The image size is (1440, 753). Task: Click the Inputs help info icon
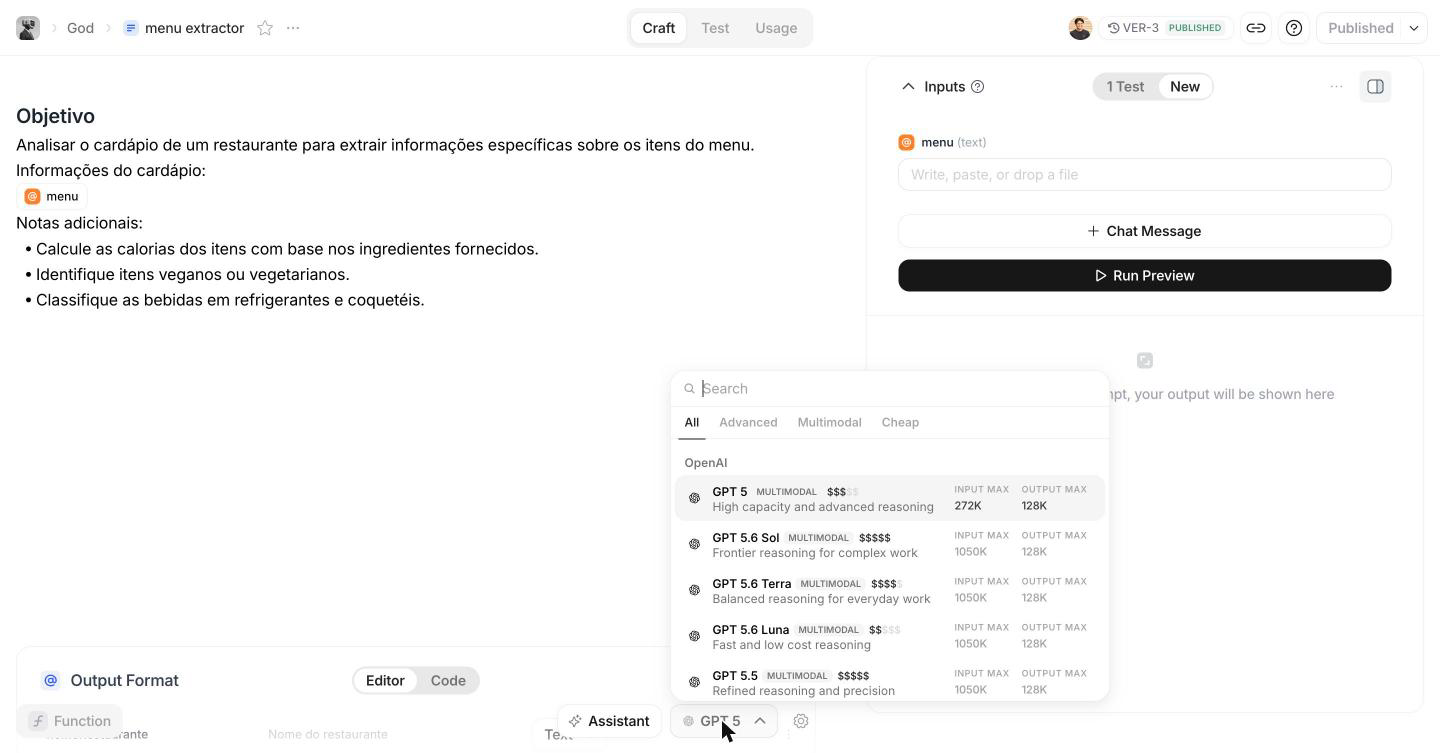tap(978, 87)
